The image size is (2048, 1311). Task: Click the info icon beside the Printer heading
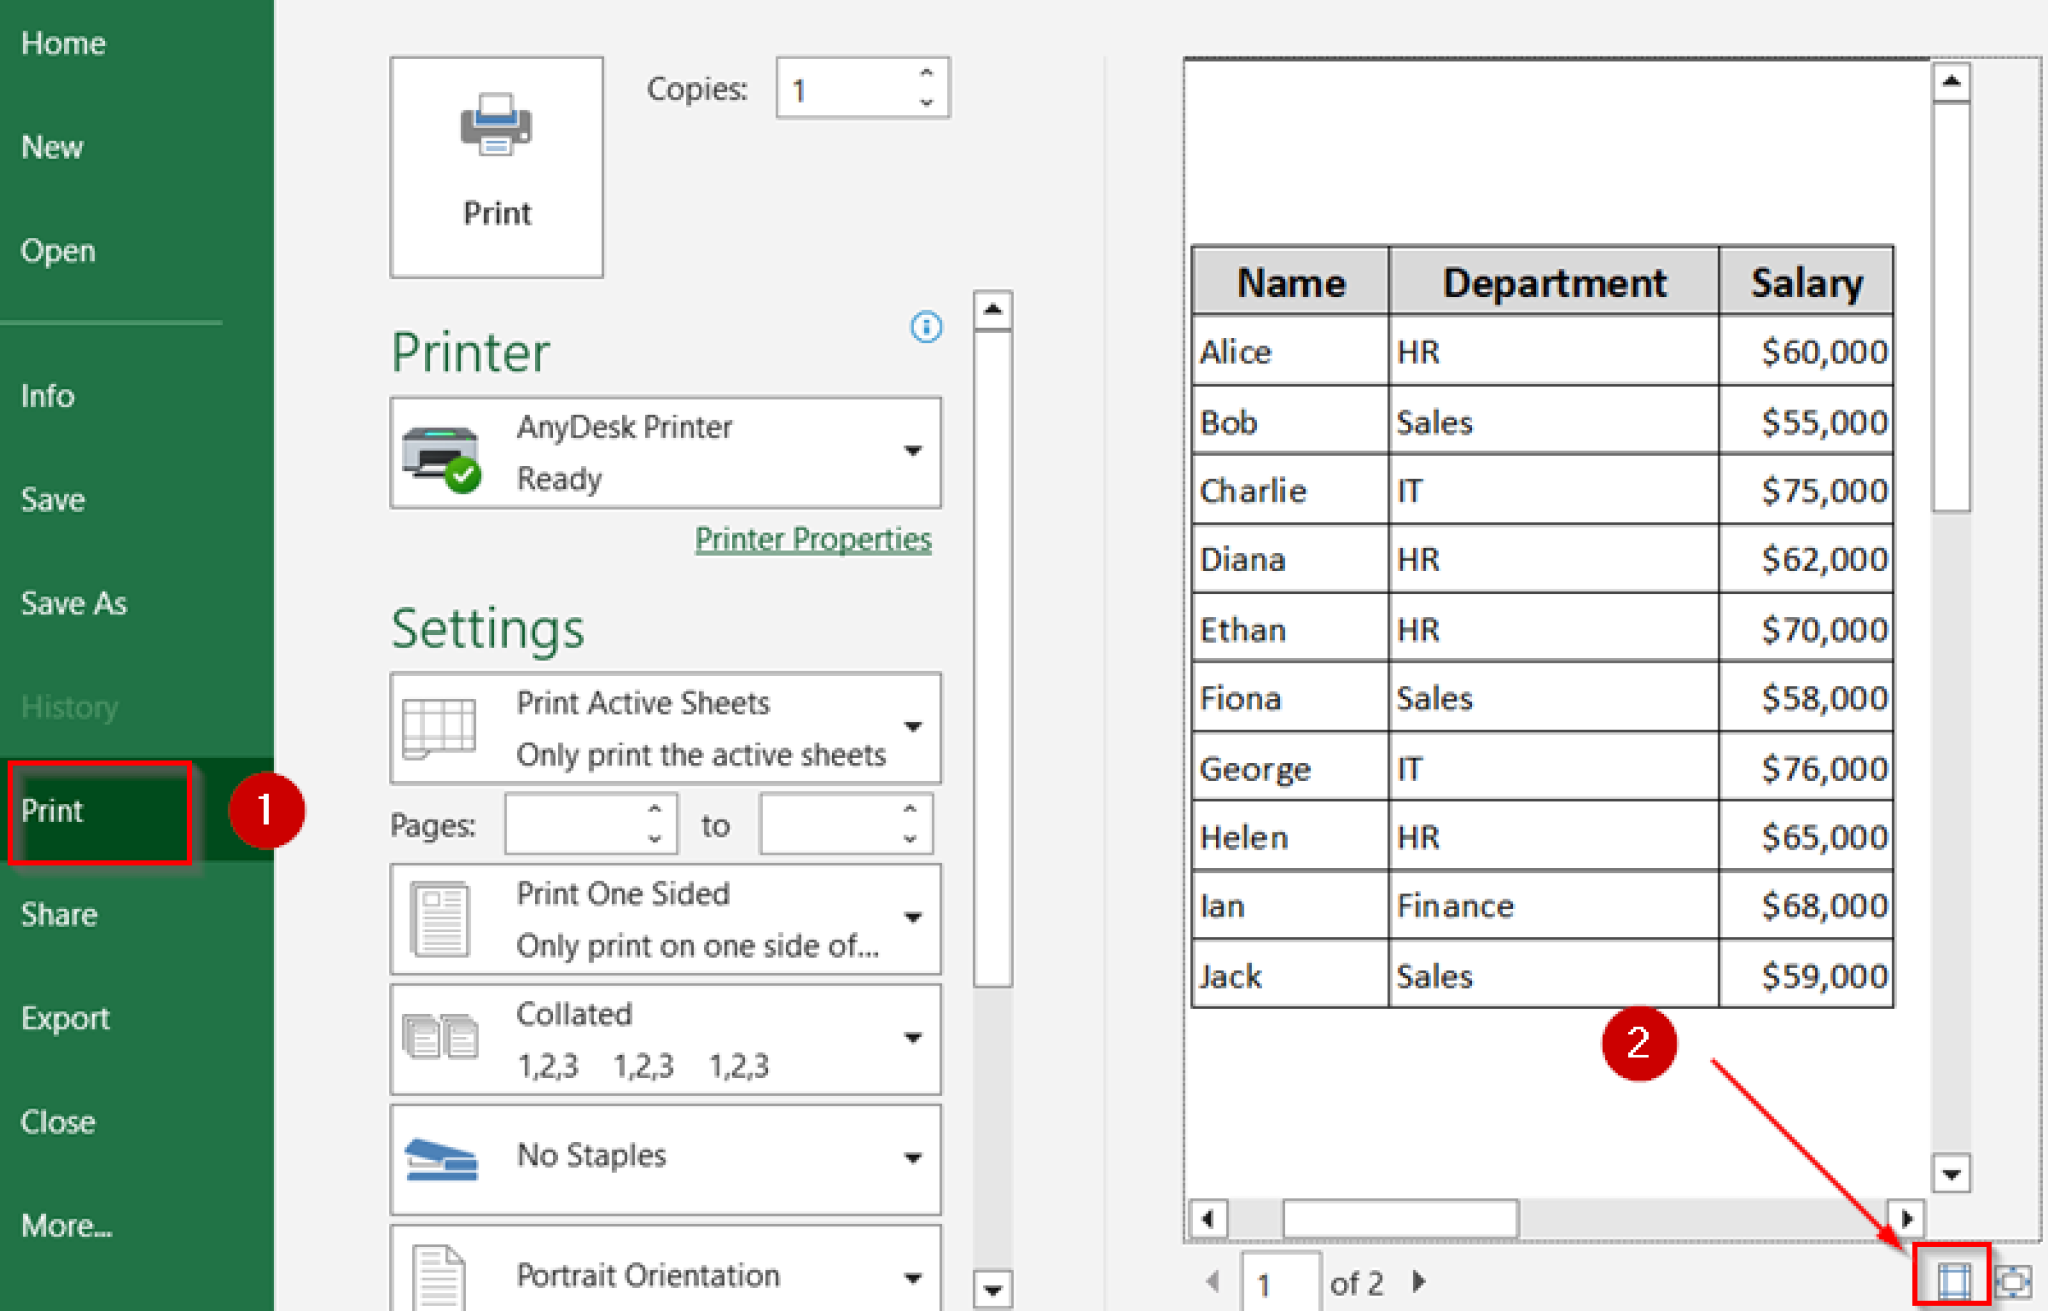click(925, 327)
